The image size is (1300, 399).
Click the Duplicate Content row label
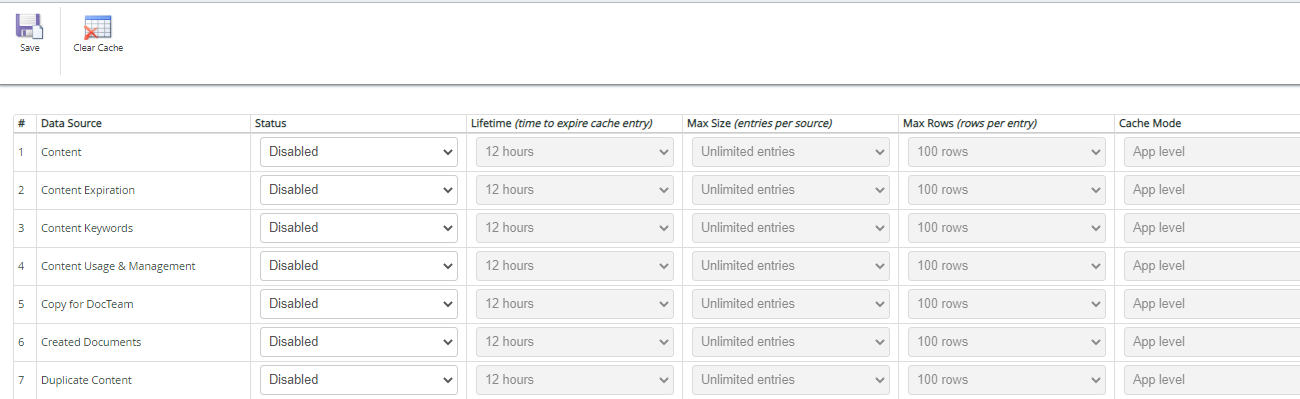(86, 380)
